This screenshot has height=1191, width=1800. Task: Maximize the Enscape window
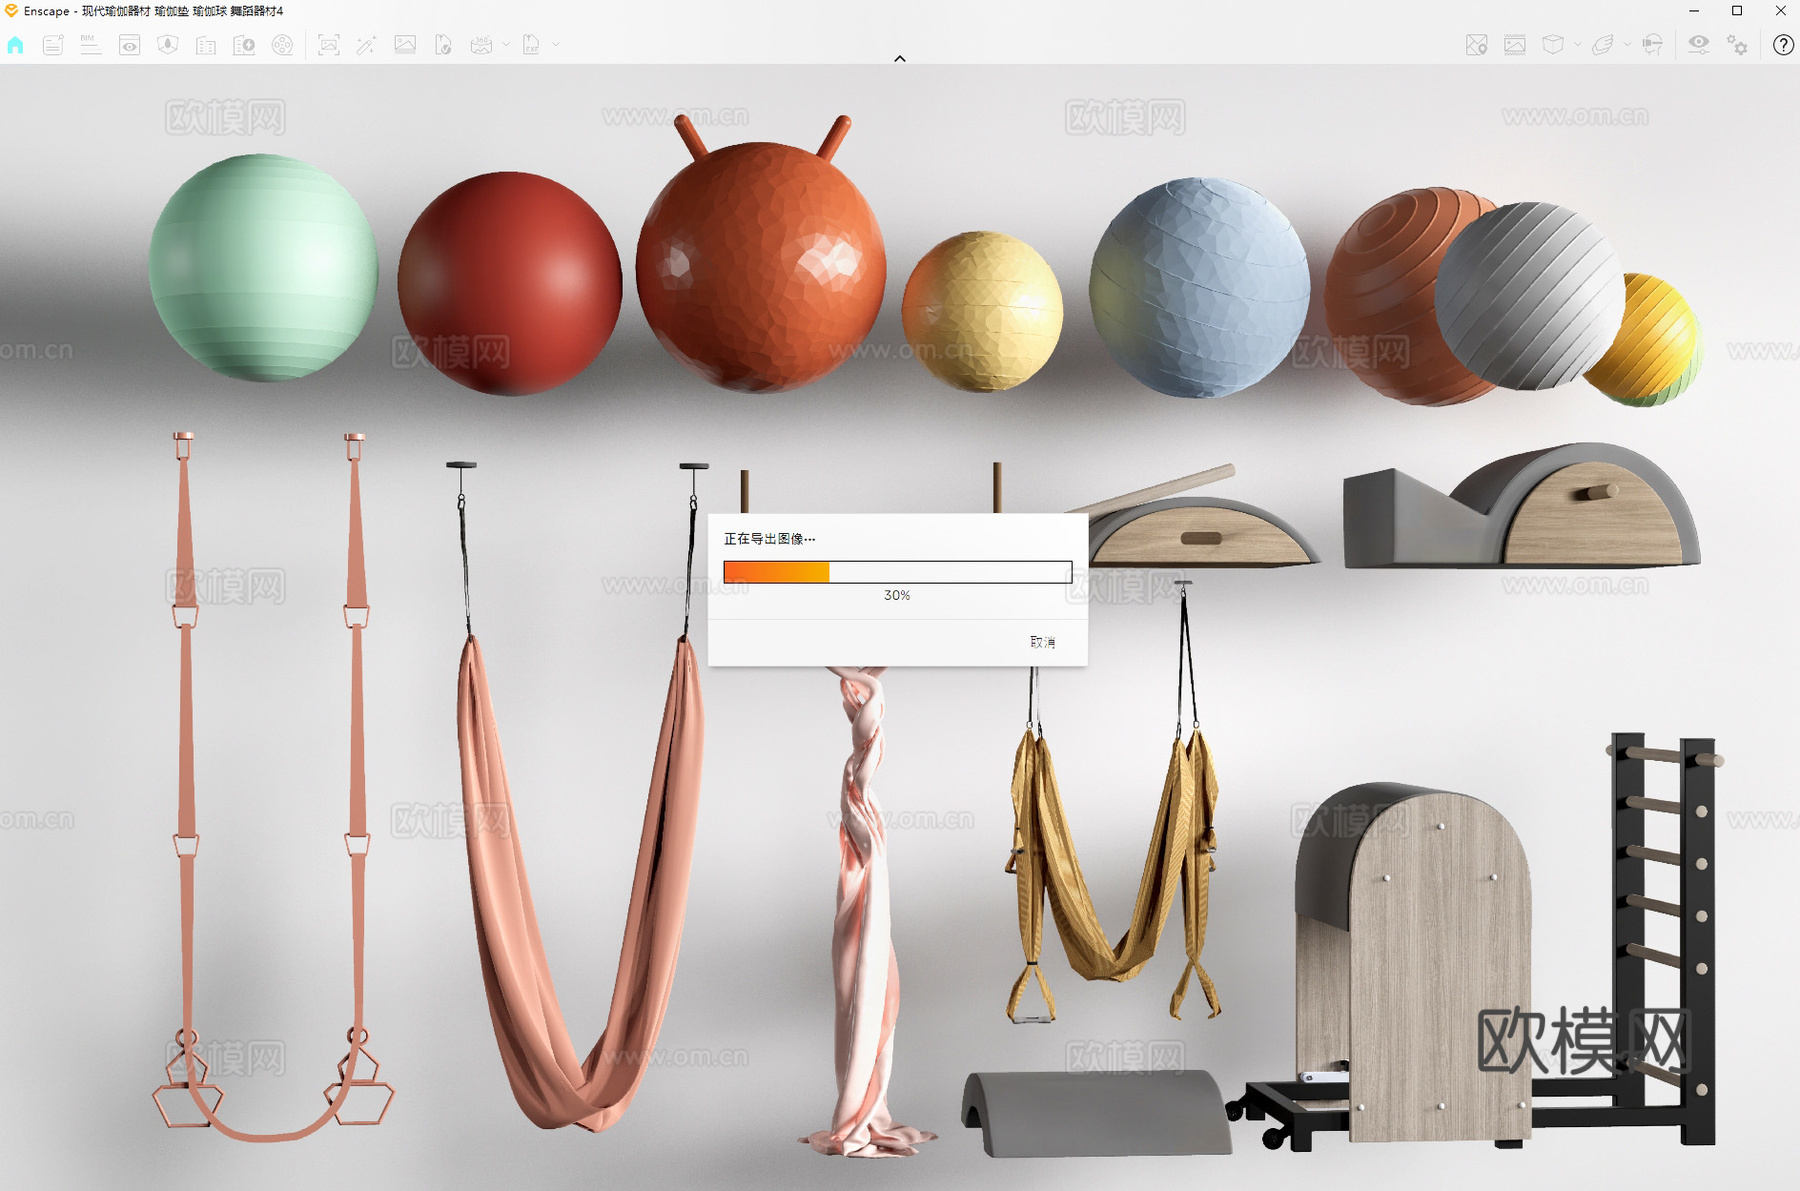1737,11
